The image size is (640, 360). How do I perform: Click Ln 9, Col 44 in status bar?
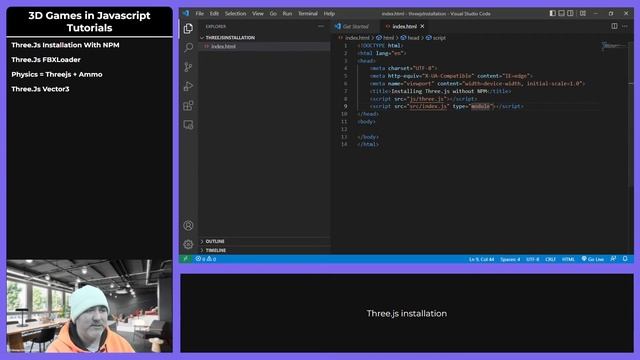pyautogui.click(x=481, y=259)
